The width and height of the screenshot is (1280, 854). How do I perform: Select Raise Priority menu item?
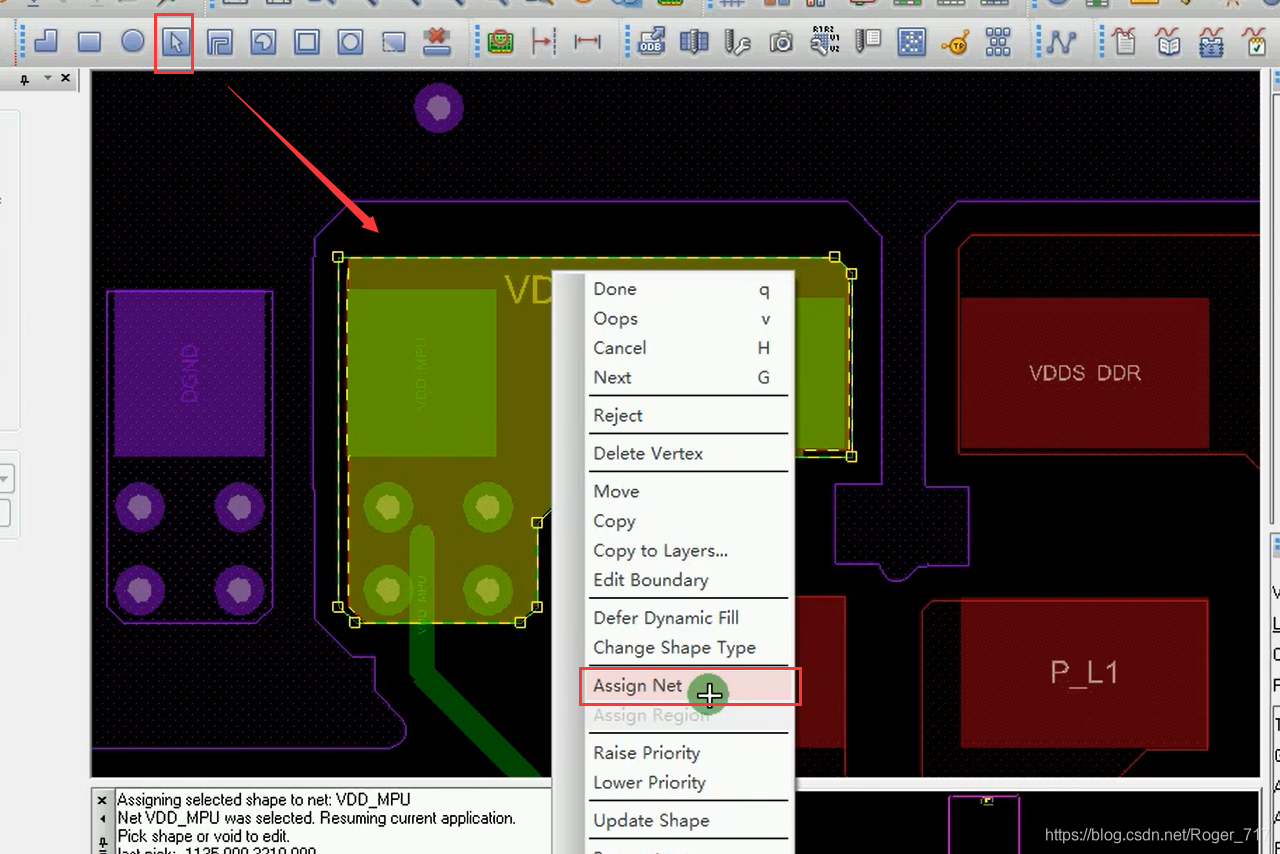coord(646,753)
